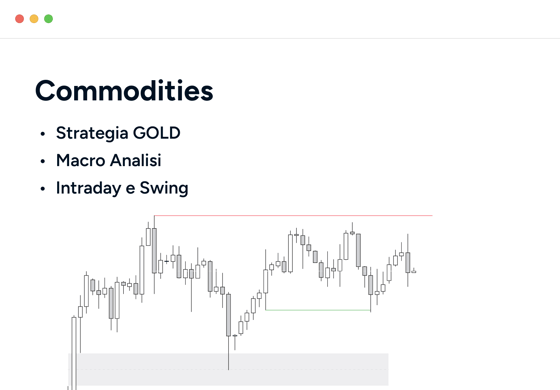Click the green maximize window dot

coord(49,19)
